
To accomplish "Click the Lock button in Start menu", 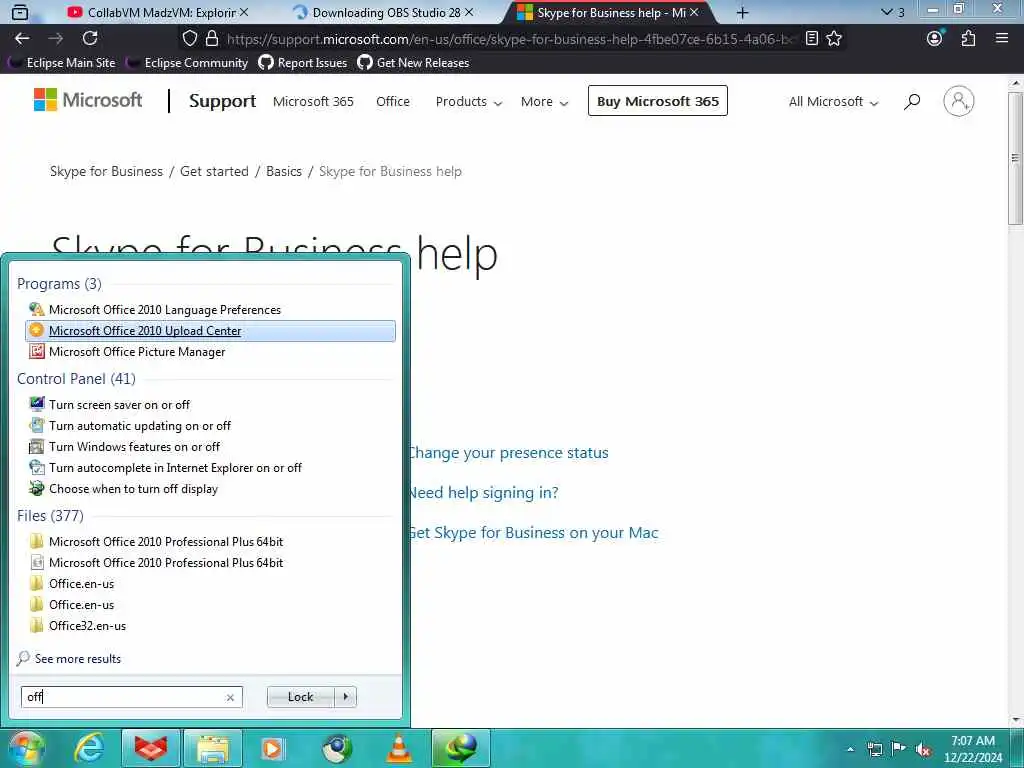I will [x=300, y=697].
